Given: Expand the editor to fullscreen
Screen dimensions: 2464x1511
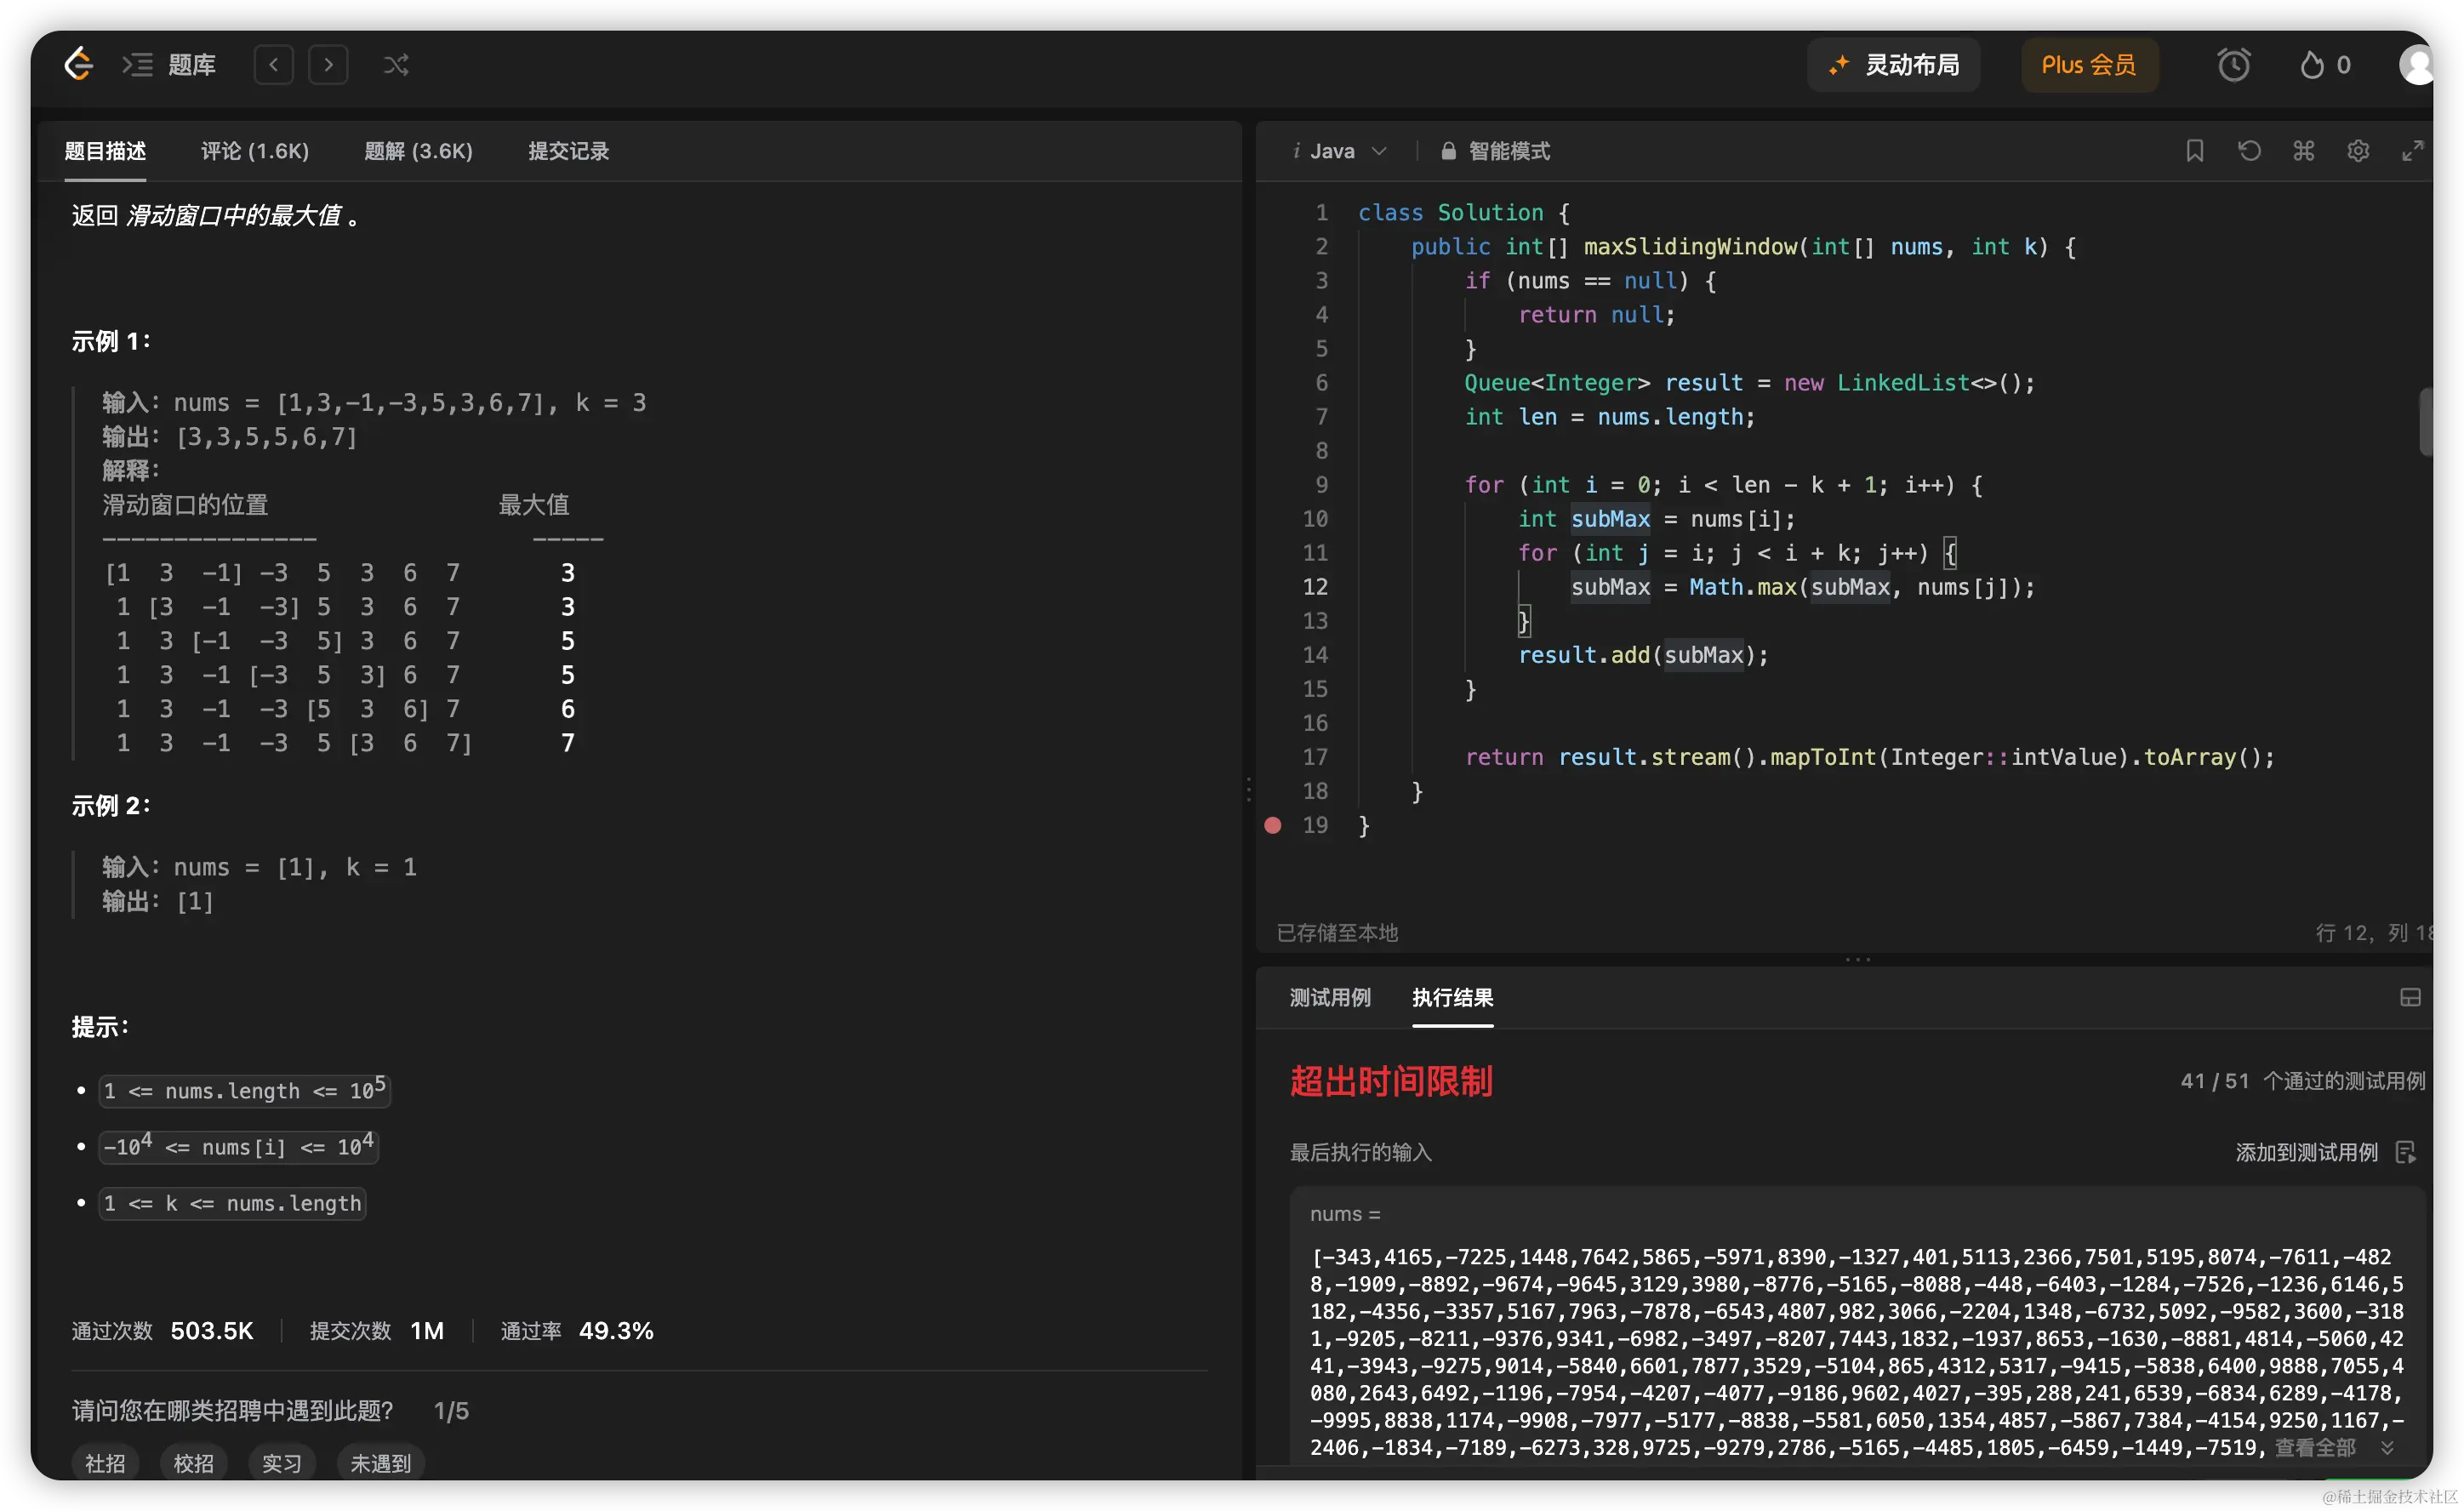Looking at the screenshot, I should click(x=2412, y=151).
